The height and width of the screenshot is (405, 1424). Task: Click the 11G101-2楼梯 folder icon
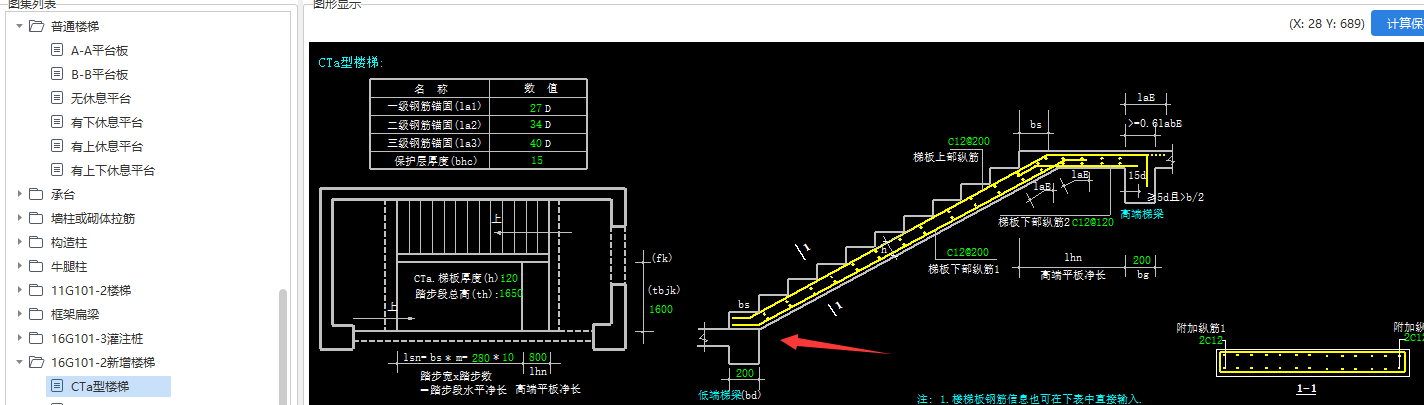click(36, 290)
